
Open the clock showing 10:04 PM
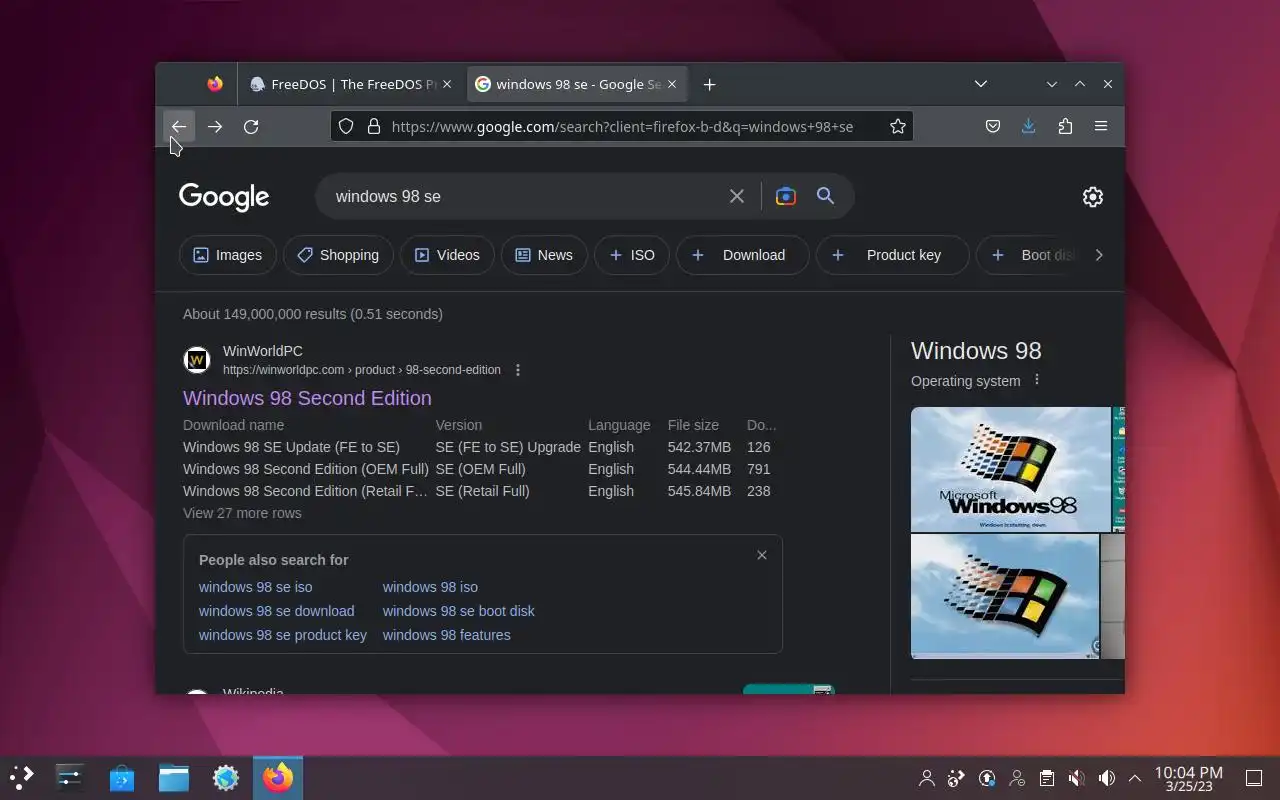pos(1189,778)
